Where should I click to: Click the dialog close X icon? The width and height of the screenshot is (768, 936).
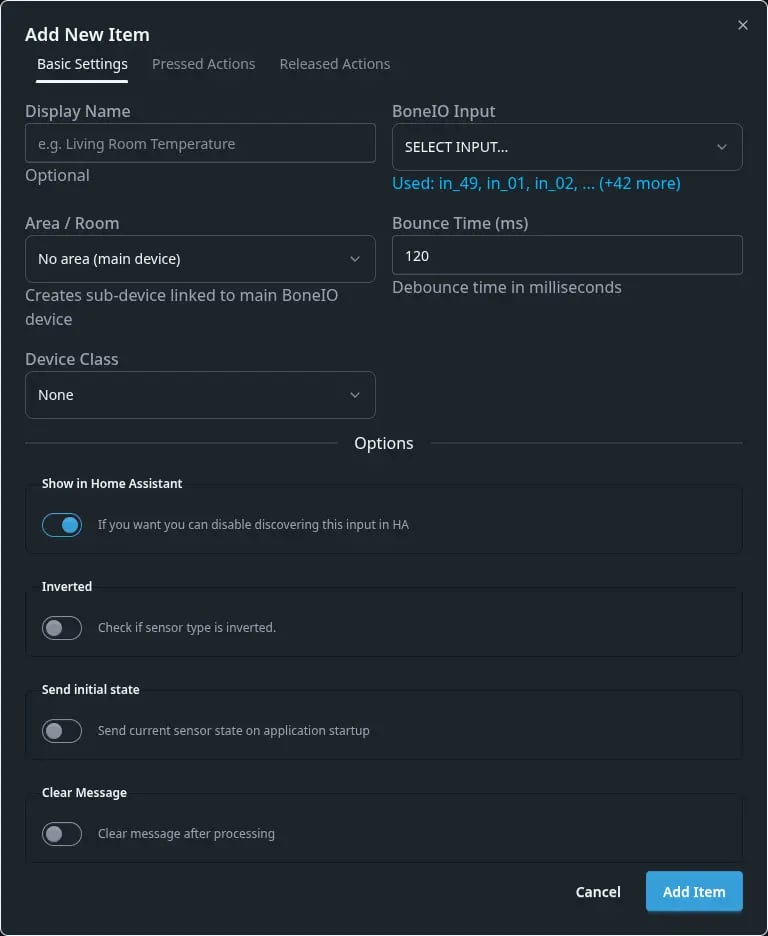pyautogui.click(x=742, y=25)
